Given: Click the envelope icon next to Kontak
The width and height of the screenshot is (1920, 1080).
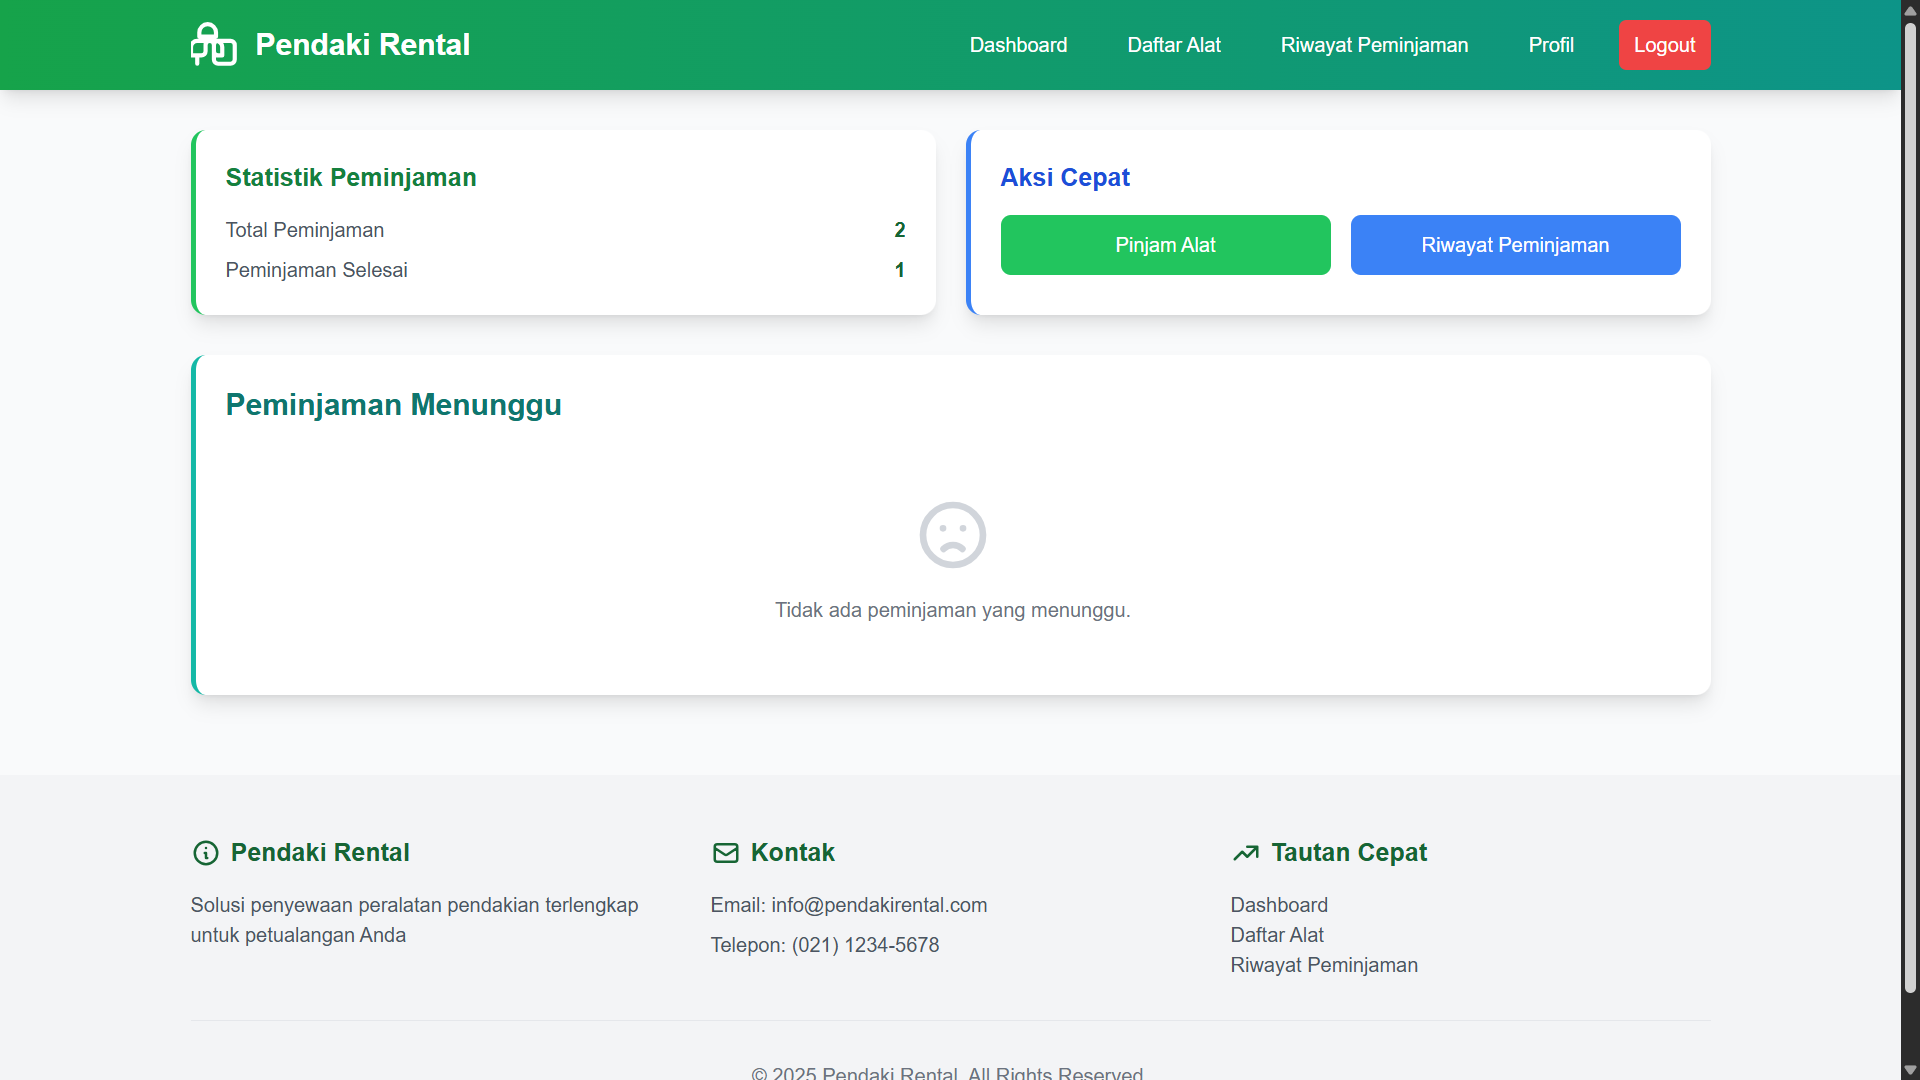Looking at the screenshot, I should pyautogui.click(x=725, y=852).
